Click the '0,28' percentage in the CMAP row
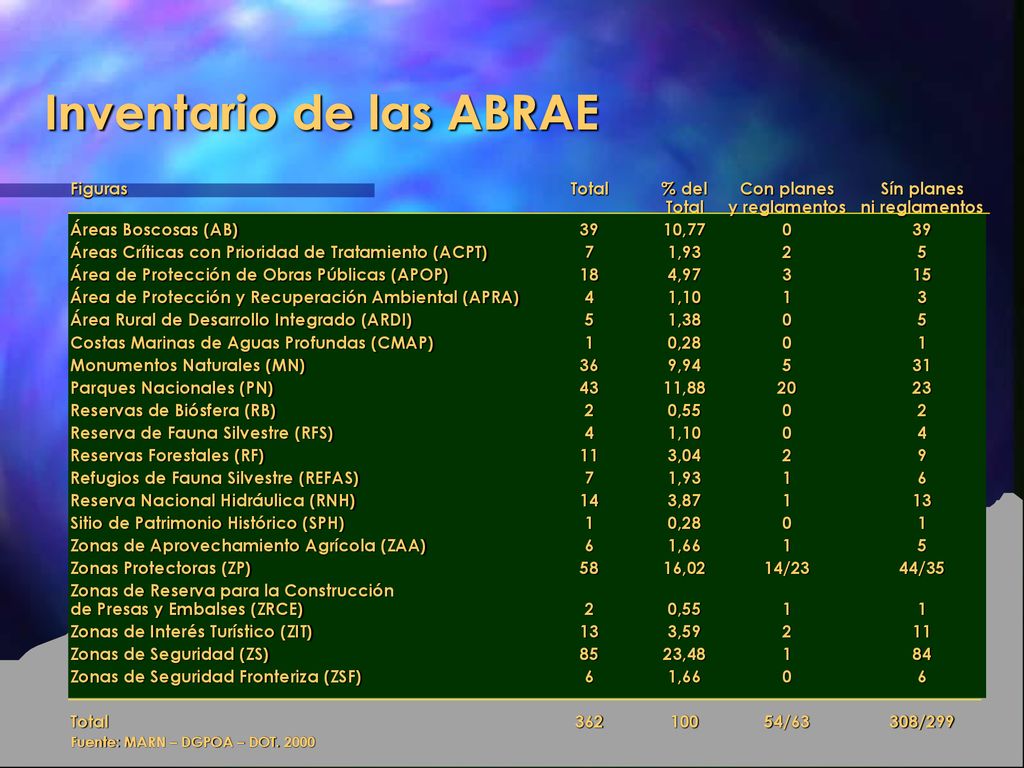1024x768 pixels. click(684, 343)
